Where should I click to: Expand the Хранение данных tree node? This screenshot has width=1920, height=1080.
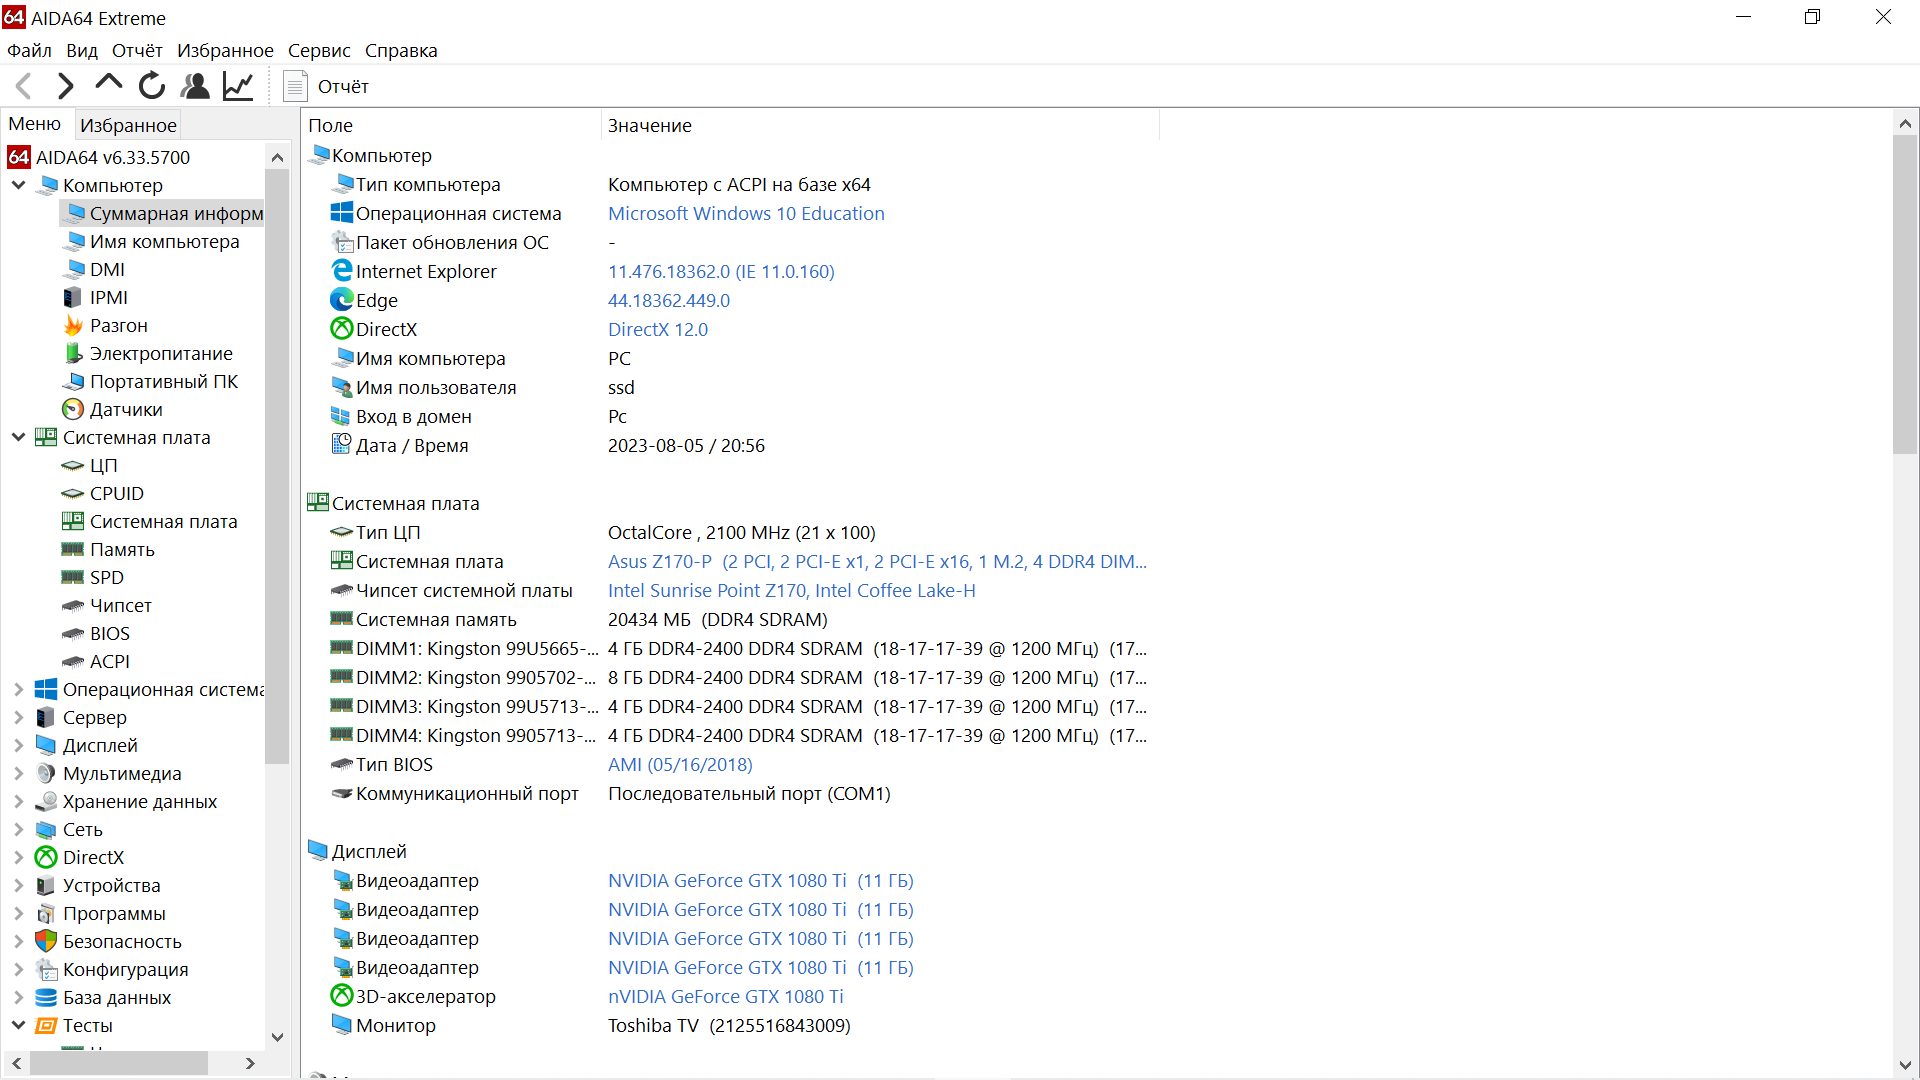(18, 802)
